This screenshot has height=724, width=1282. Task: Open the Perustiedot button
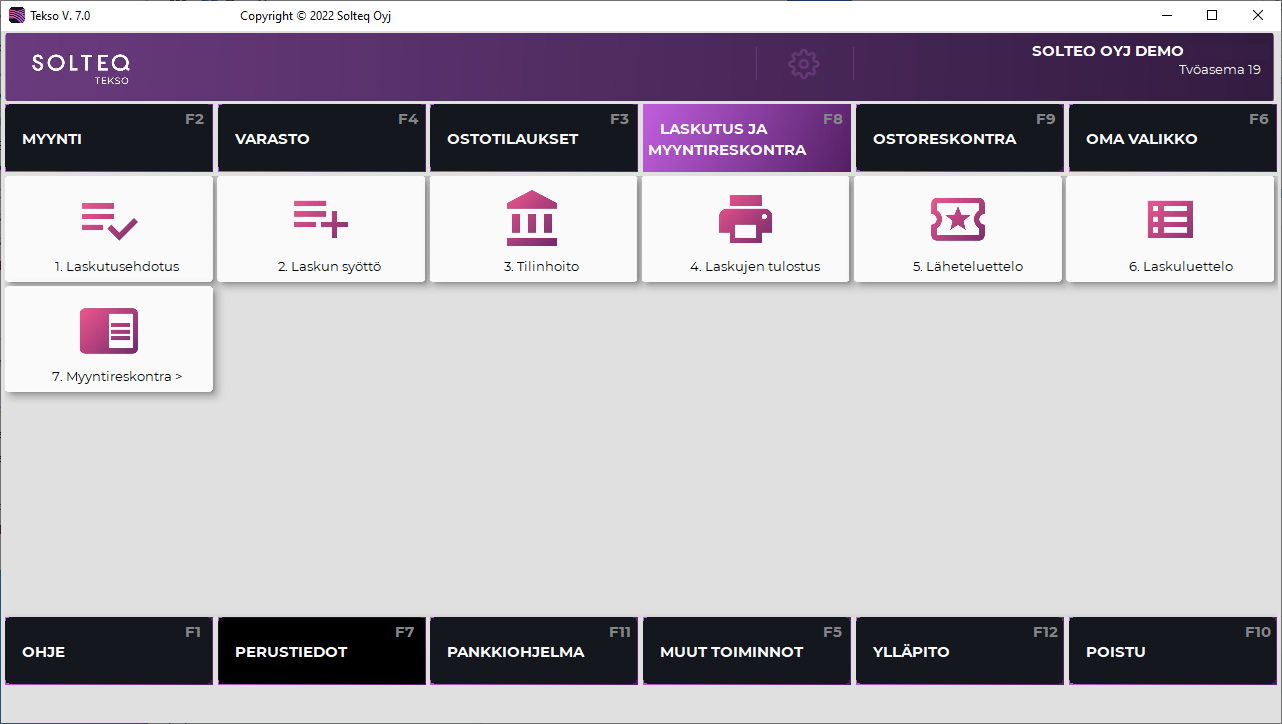coord(321,651)
